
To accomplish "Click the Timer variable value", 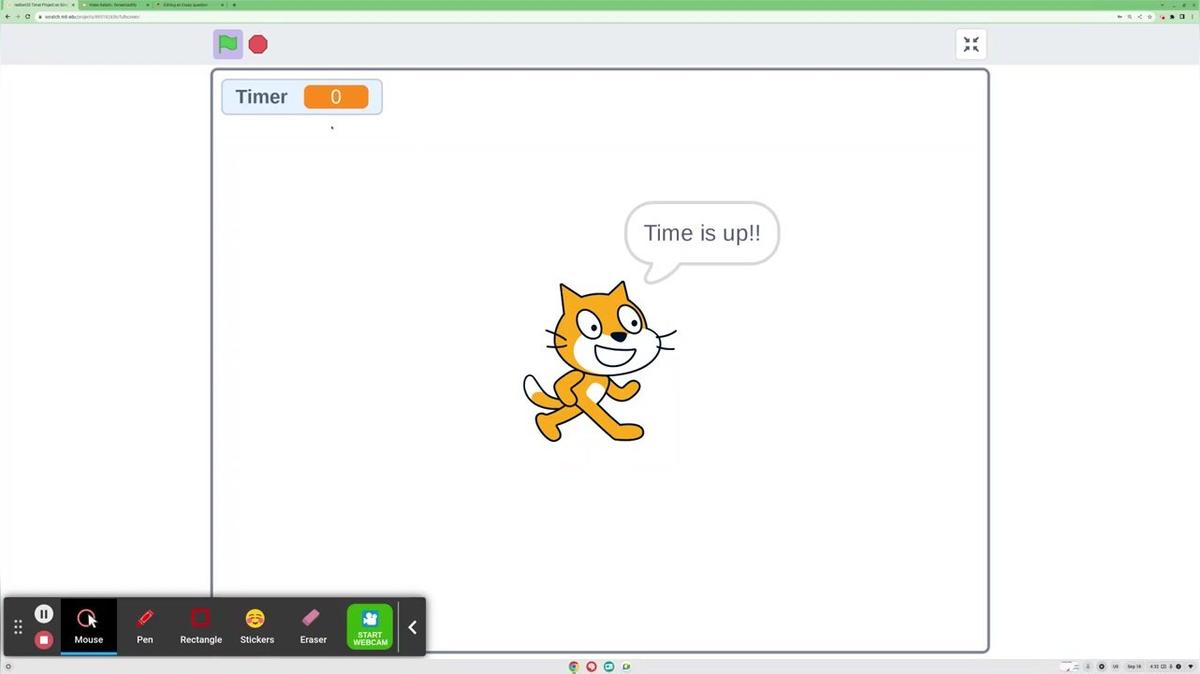I will pyautogui.click(x=336, y=97).
